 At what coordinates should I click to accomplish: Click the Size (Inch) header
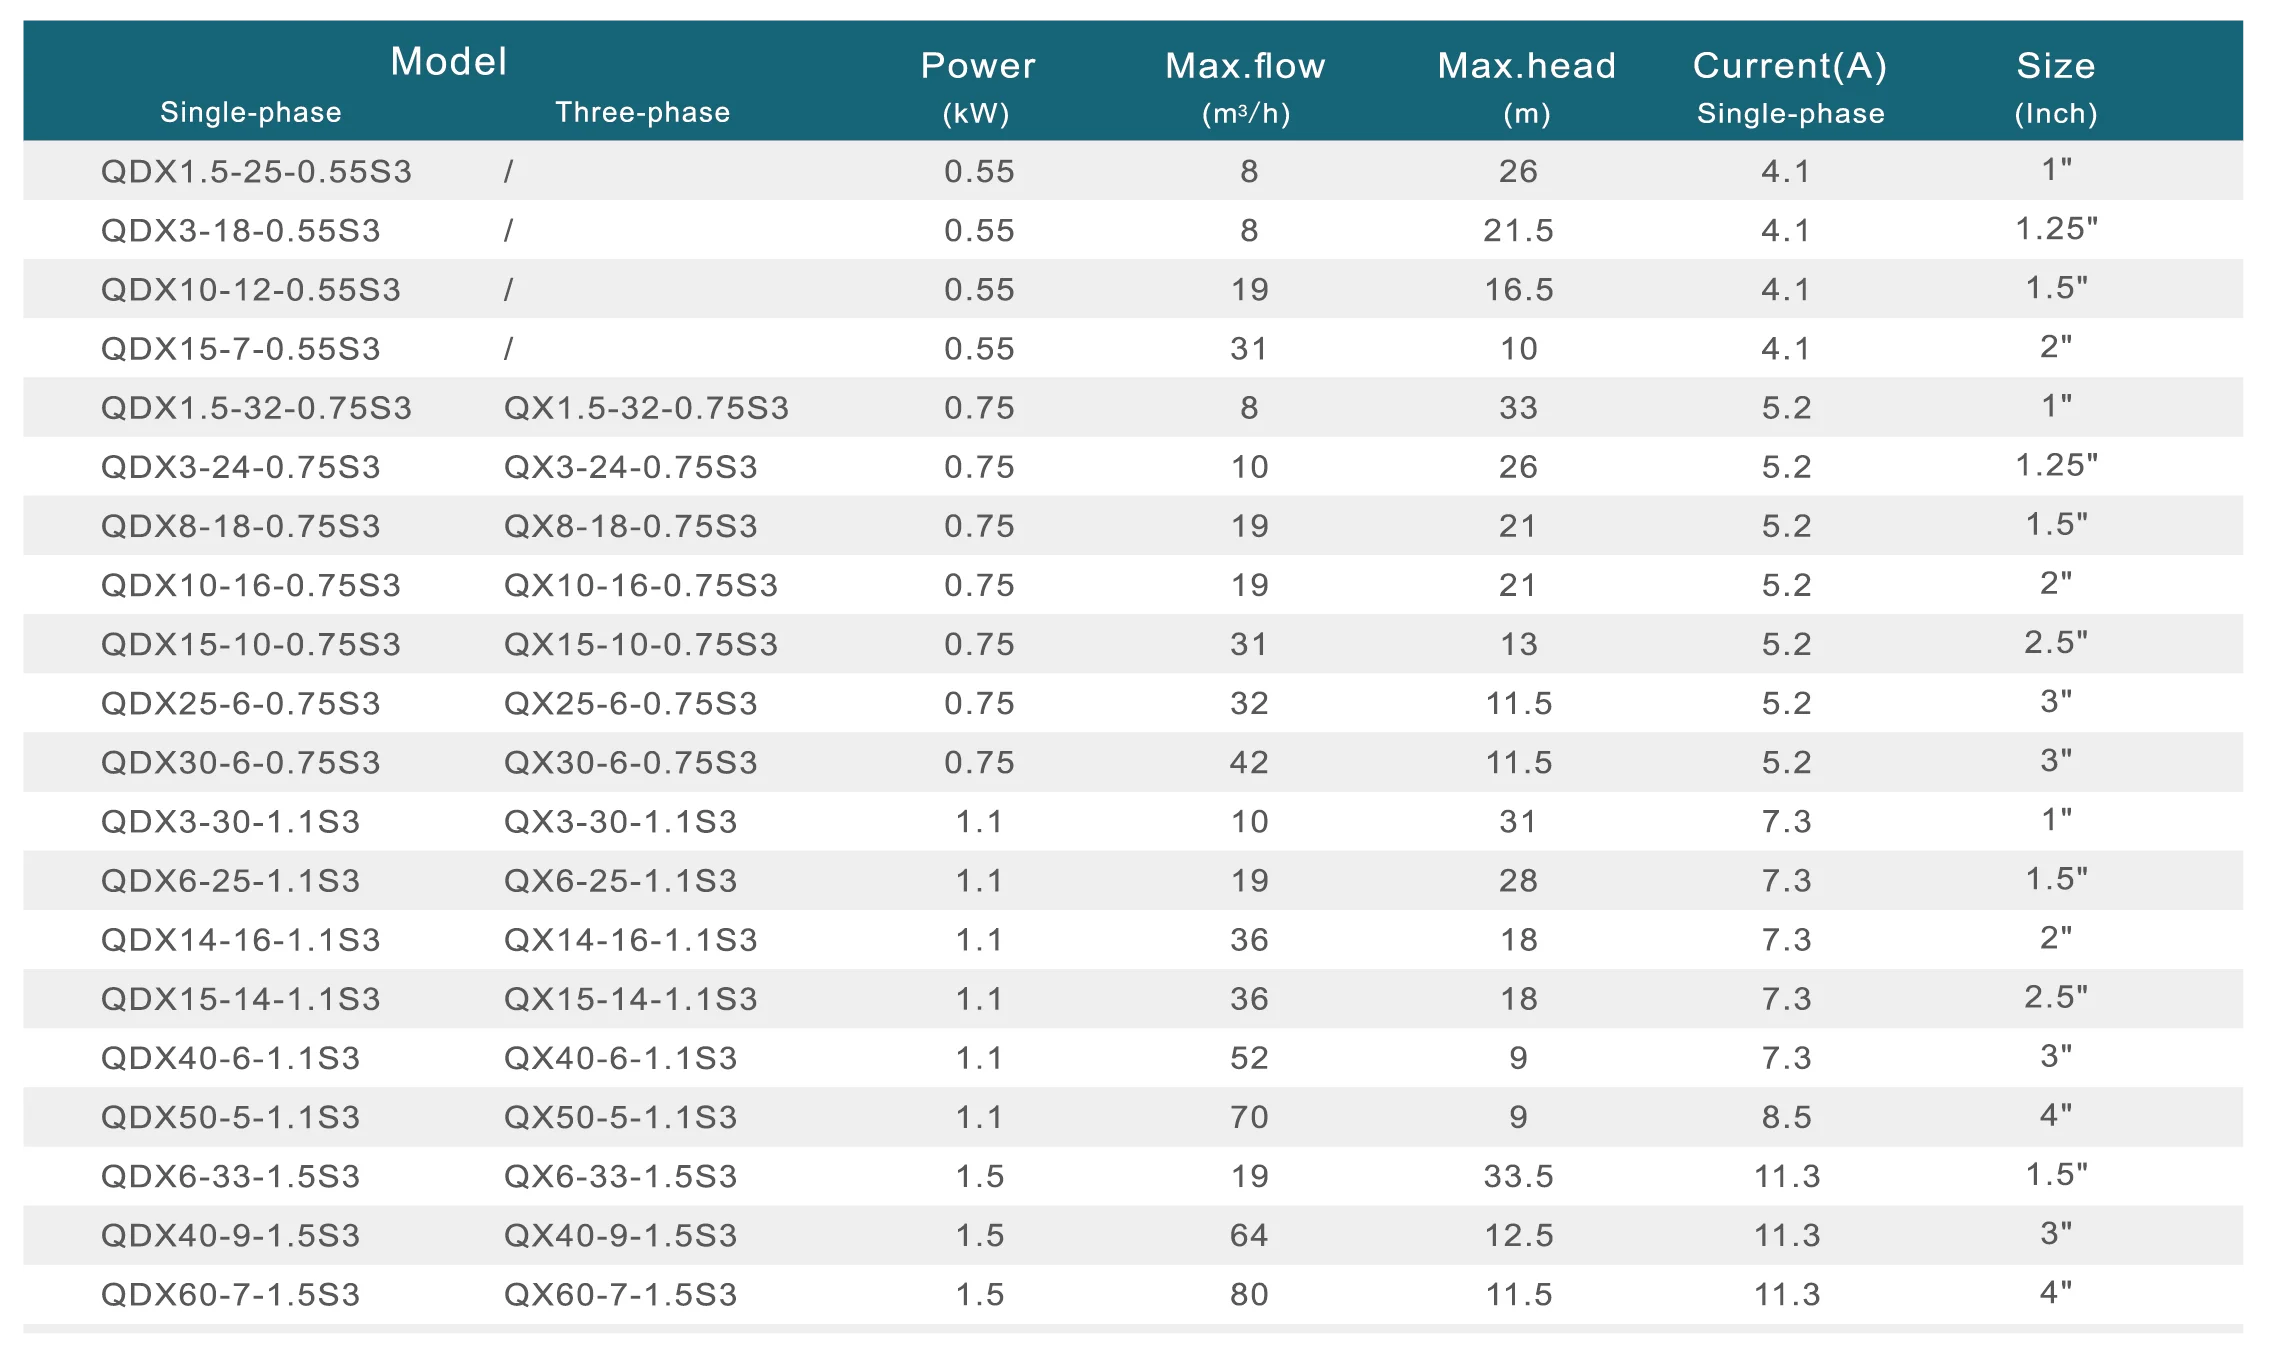point(2056,86)
